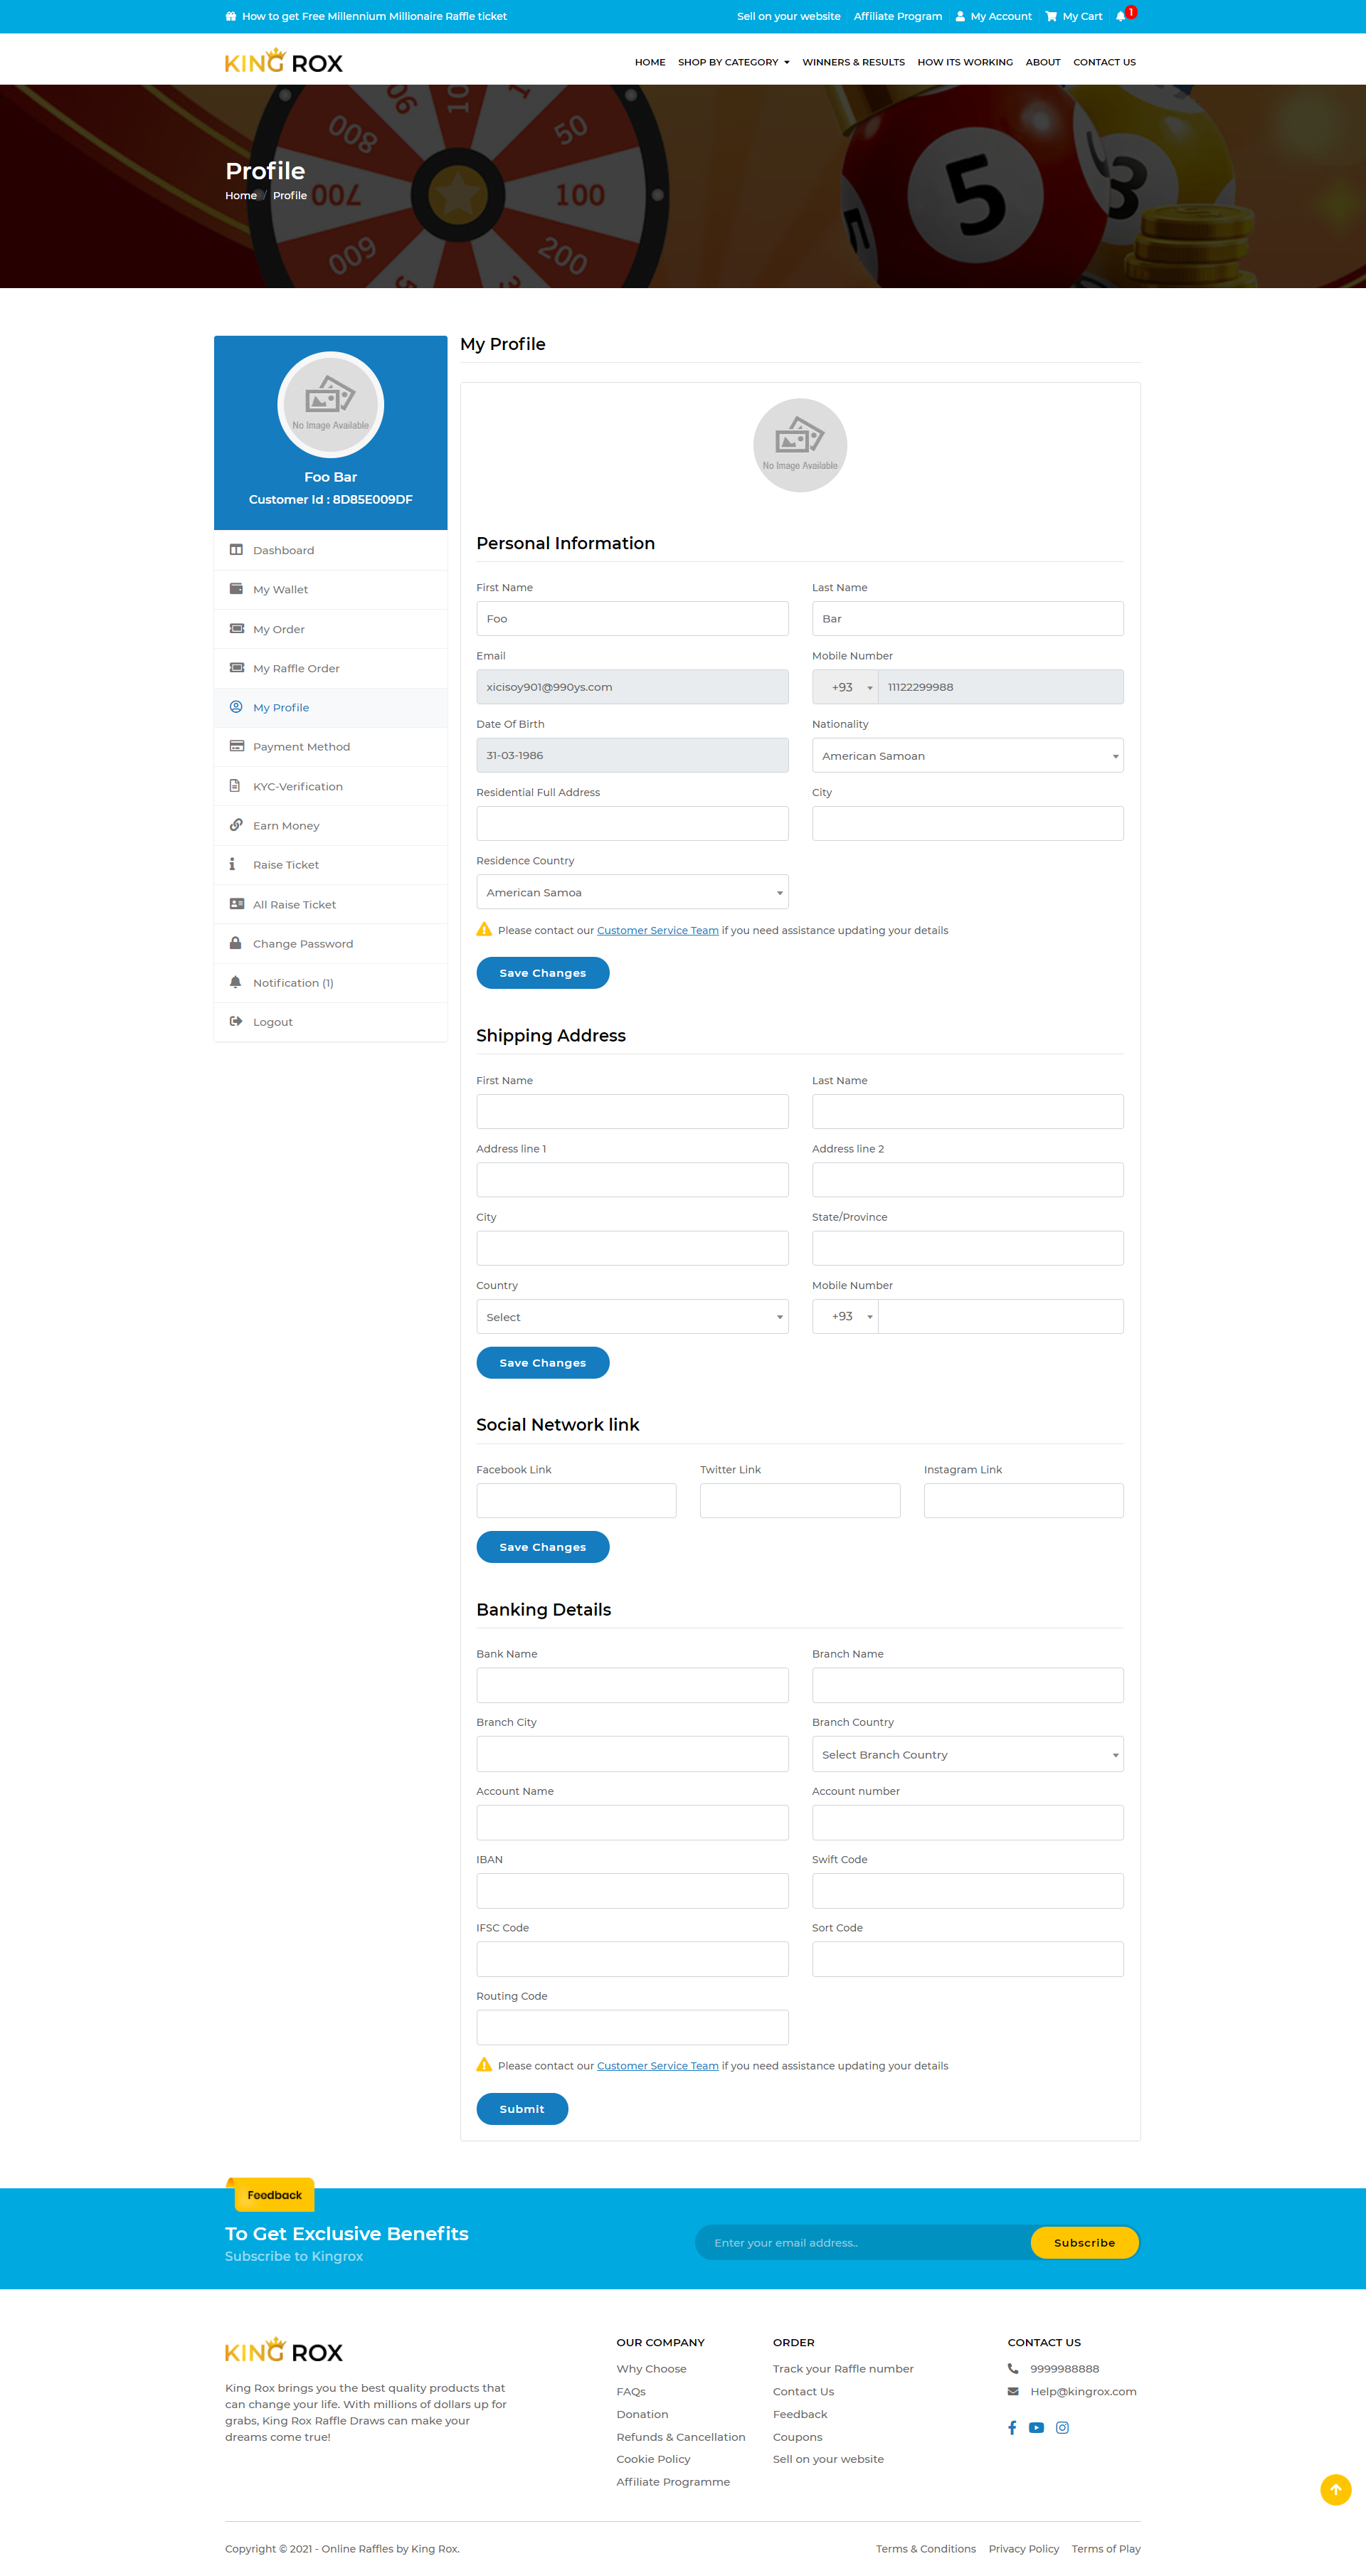Click the KYC-Verification document icon
1366x2576 pixels.
235,786
